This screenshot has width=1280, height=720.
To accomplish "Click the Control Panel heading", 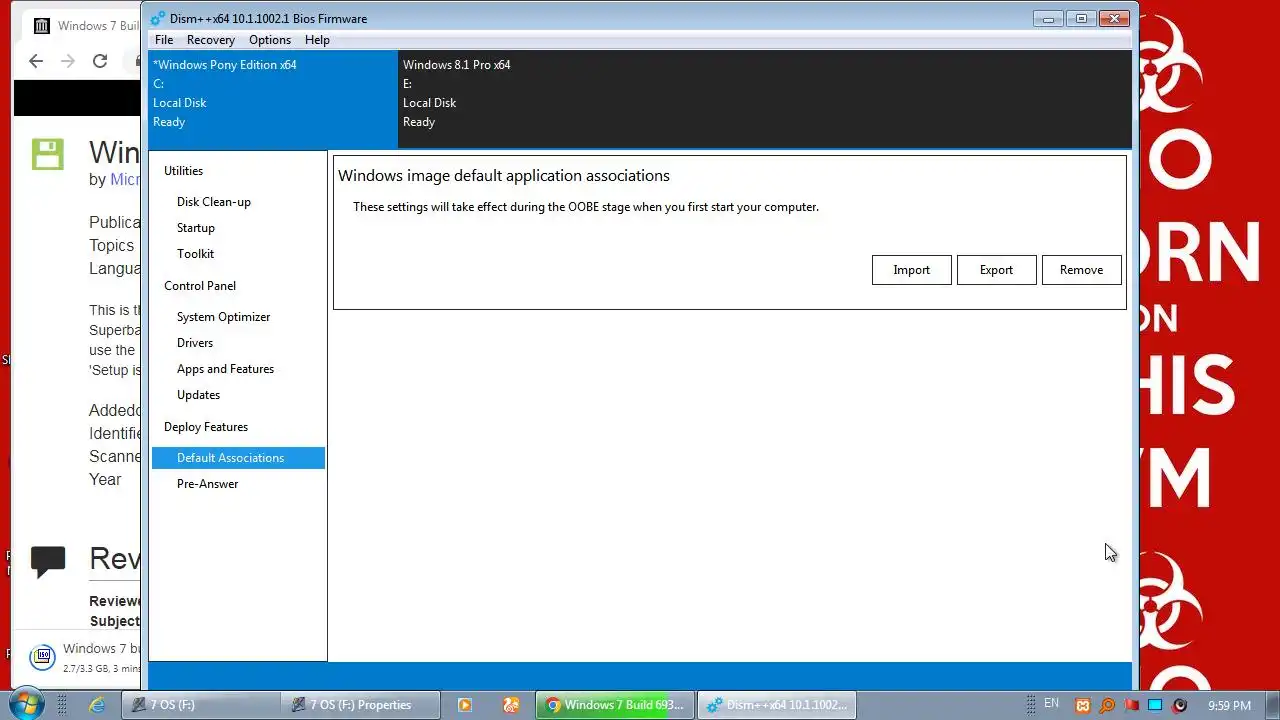I will coord(200,286).
